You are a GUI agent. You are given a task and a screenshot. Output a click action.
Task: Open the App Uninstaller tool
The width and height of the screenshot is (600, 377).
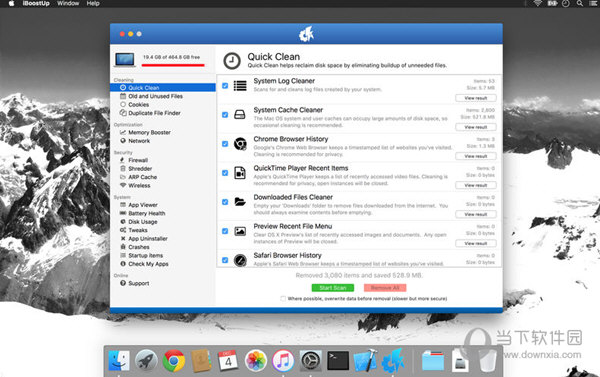144,238
